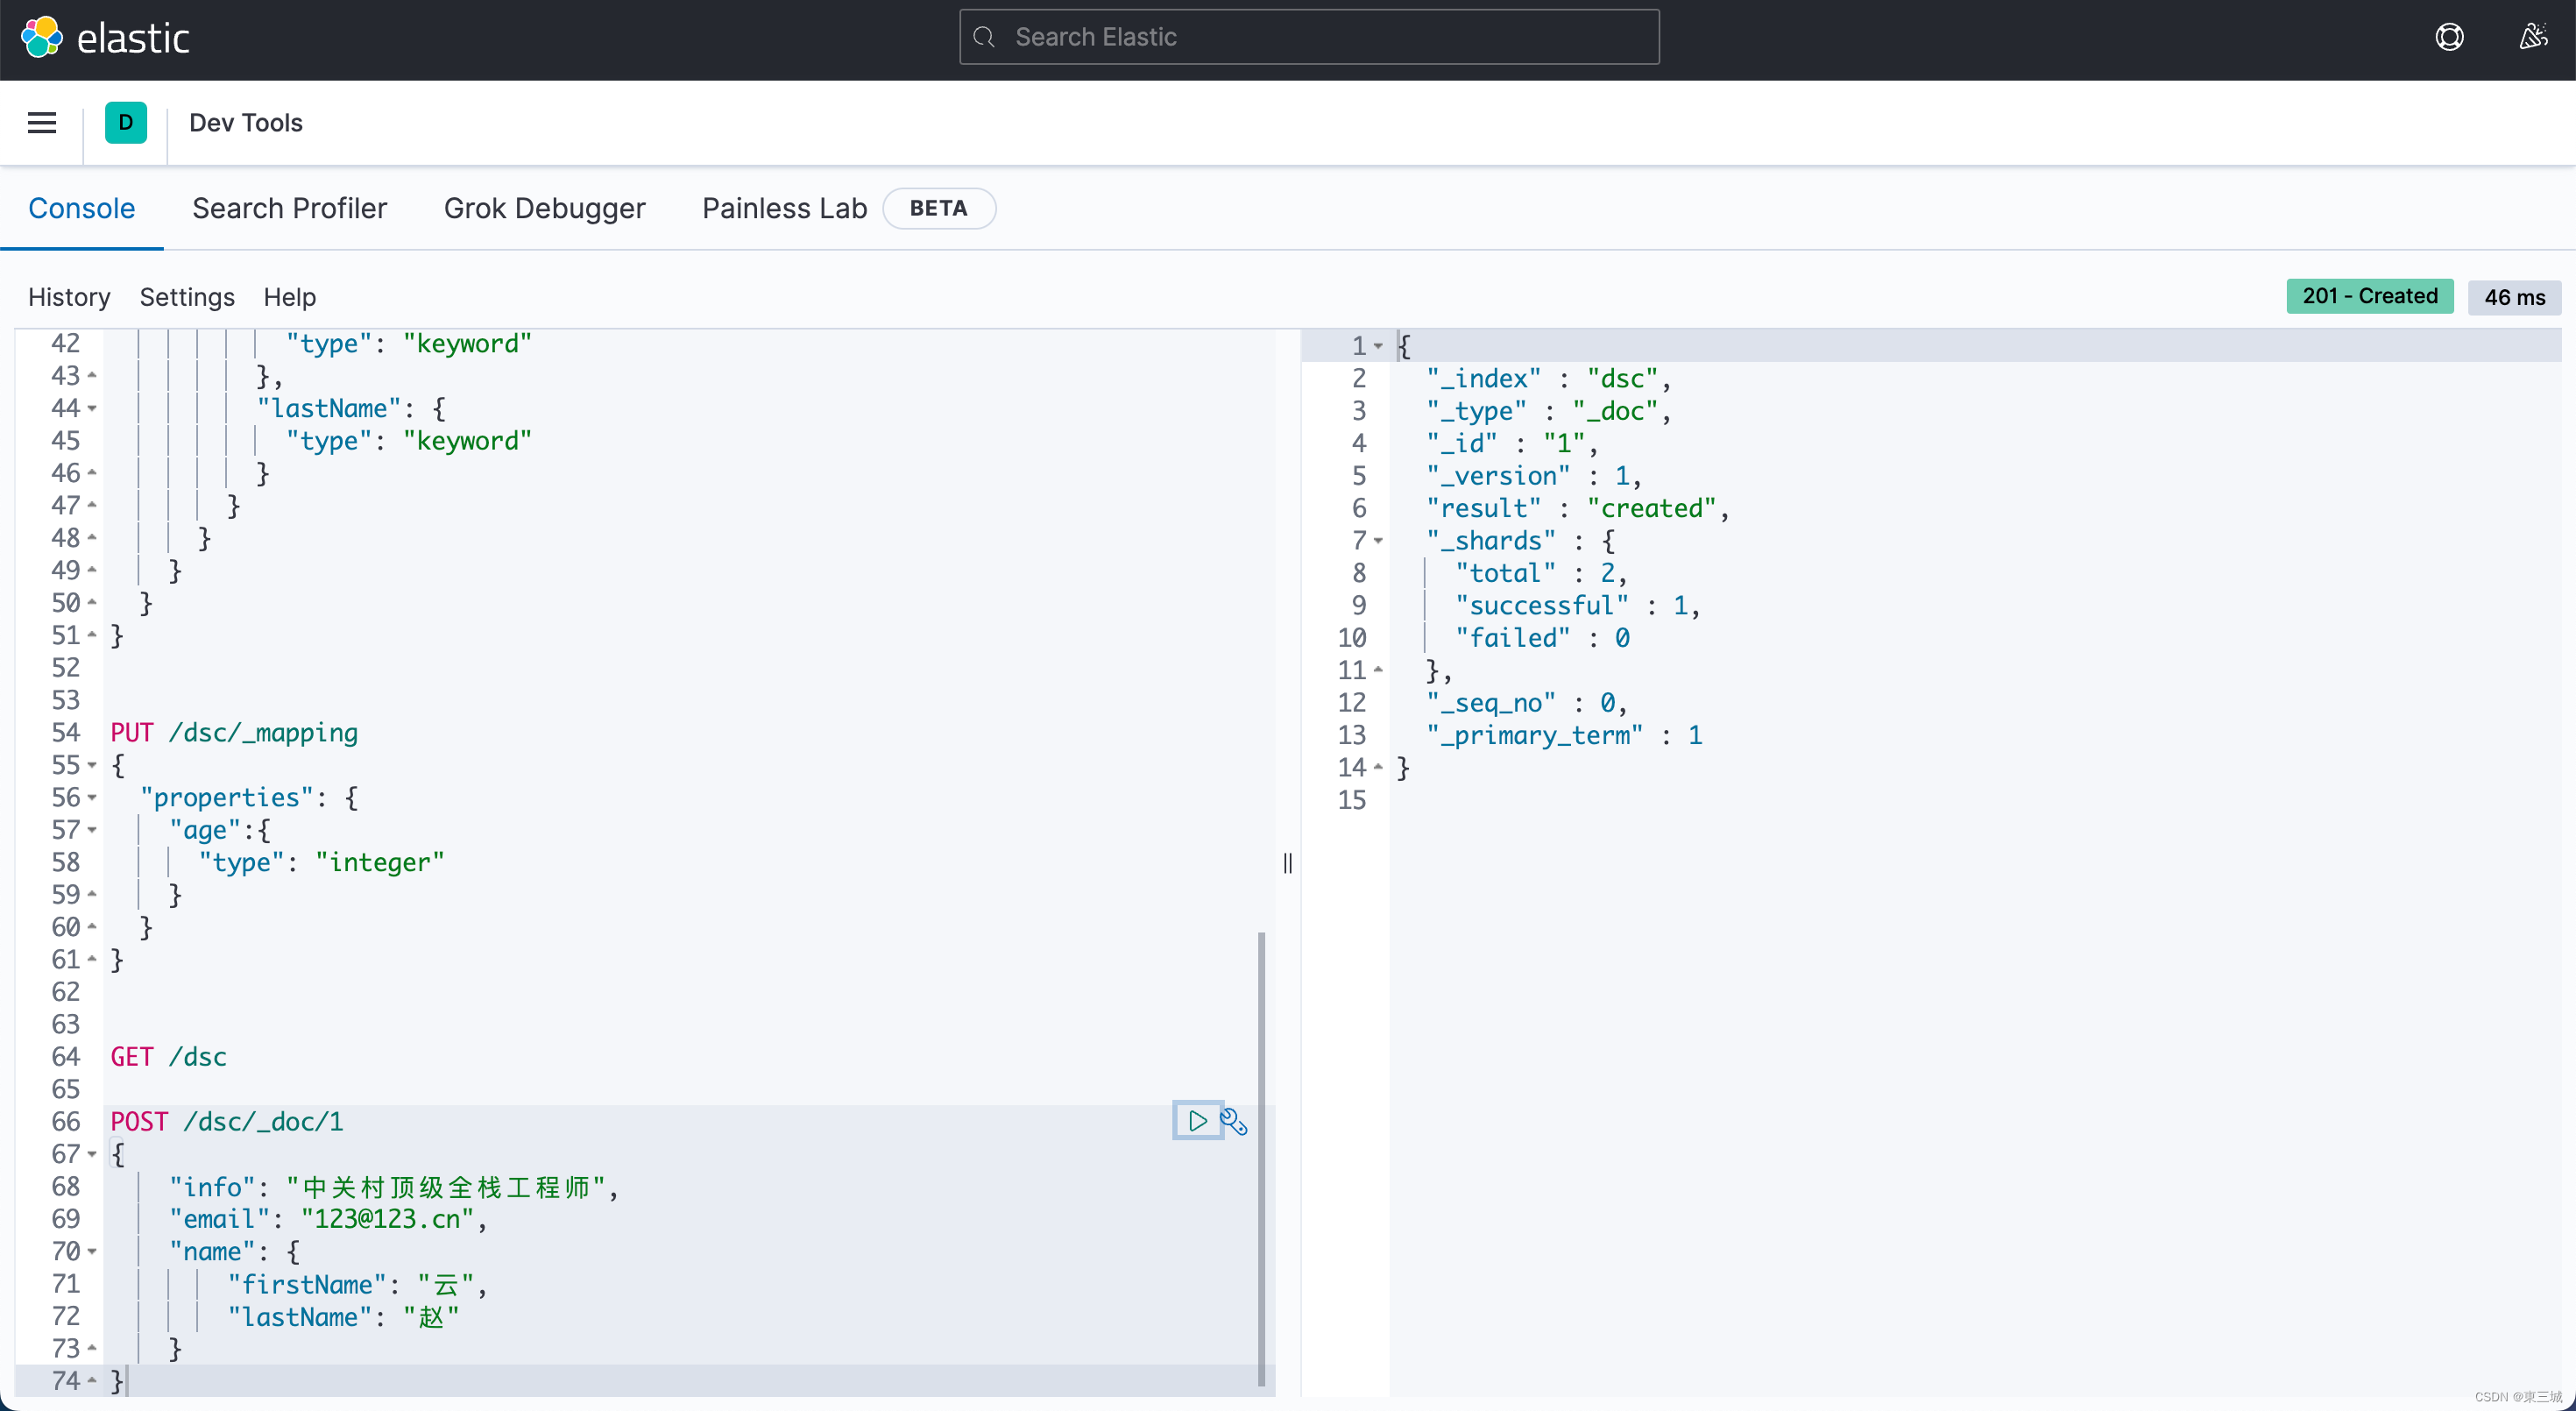Click the GET /dsc request line

click(169, 1057)
